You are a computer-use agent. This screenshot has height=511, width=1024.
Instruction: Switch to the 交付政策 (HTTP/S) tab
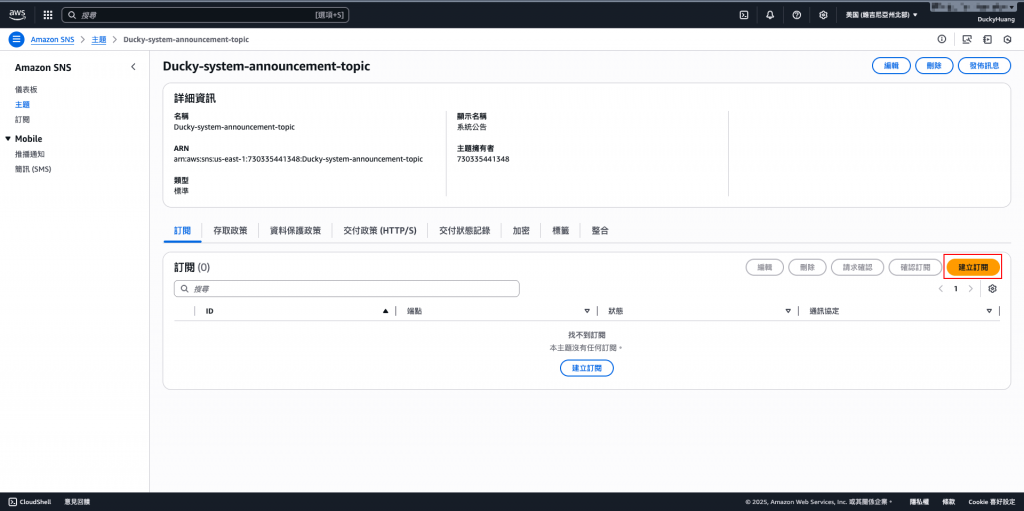(x=379, y=231)
